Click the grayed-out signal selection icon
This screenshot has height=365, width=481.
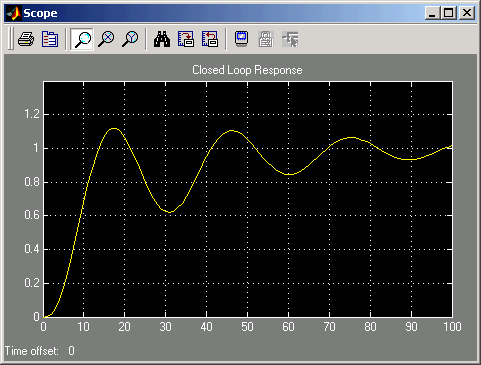290,39
